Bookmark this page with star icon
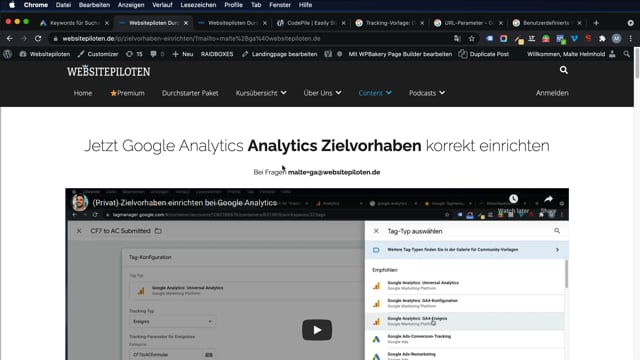Screen dimensions: 640x360 pos(472,38)
